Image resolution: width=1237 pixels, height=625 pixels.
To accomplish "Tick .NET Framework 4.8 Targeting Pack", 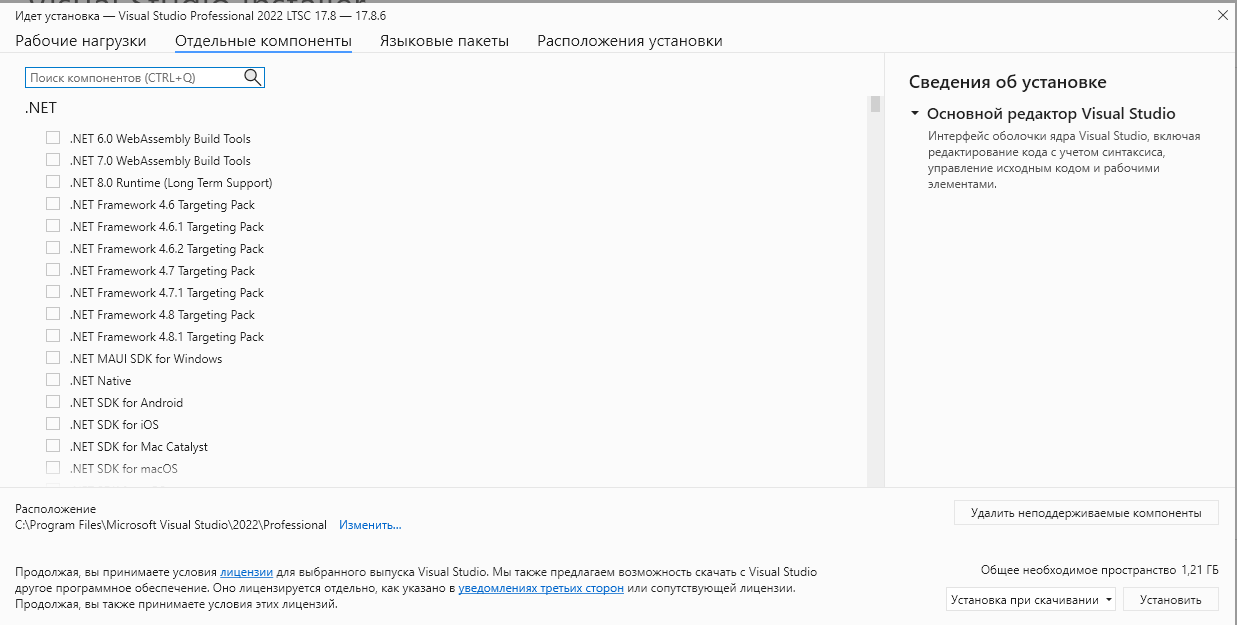I will [x=53, y=314].
